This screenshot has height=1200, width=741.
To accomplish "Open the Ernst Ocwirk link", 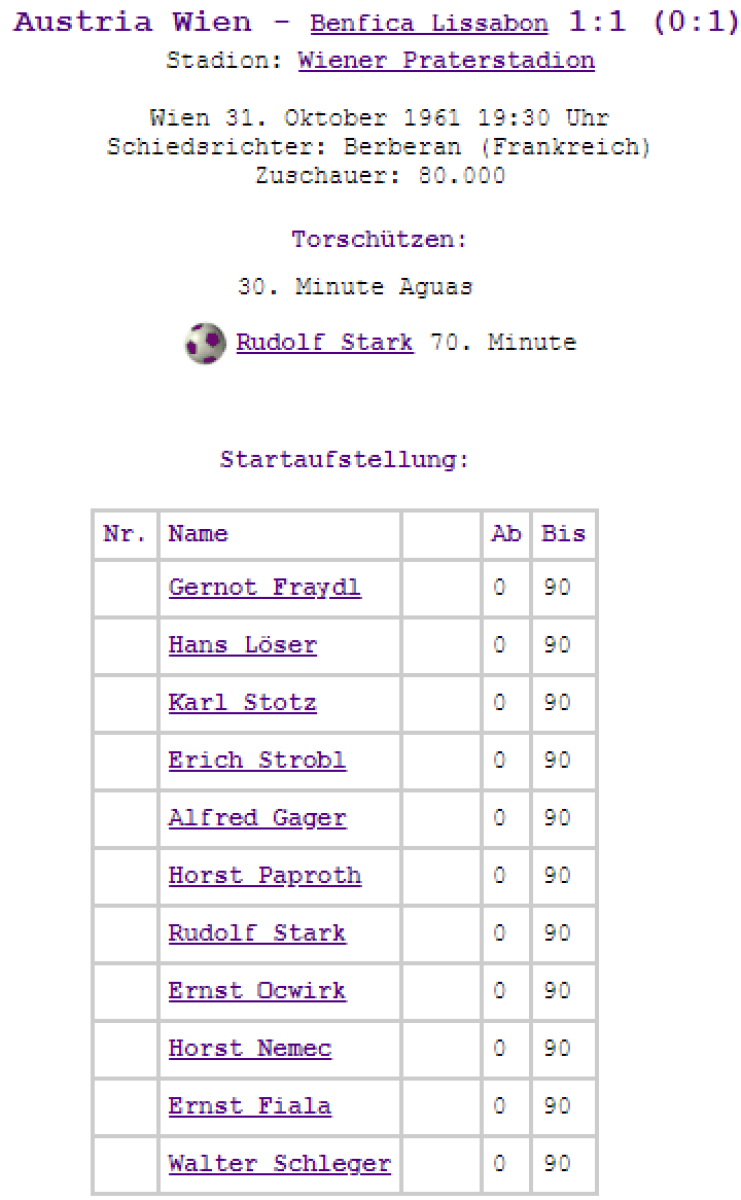I will coord(257,991).
